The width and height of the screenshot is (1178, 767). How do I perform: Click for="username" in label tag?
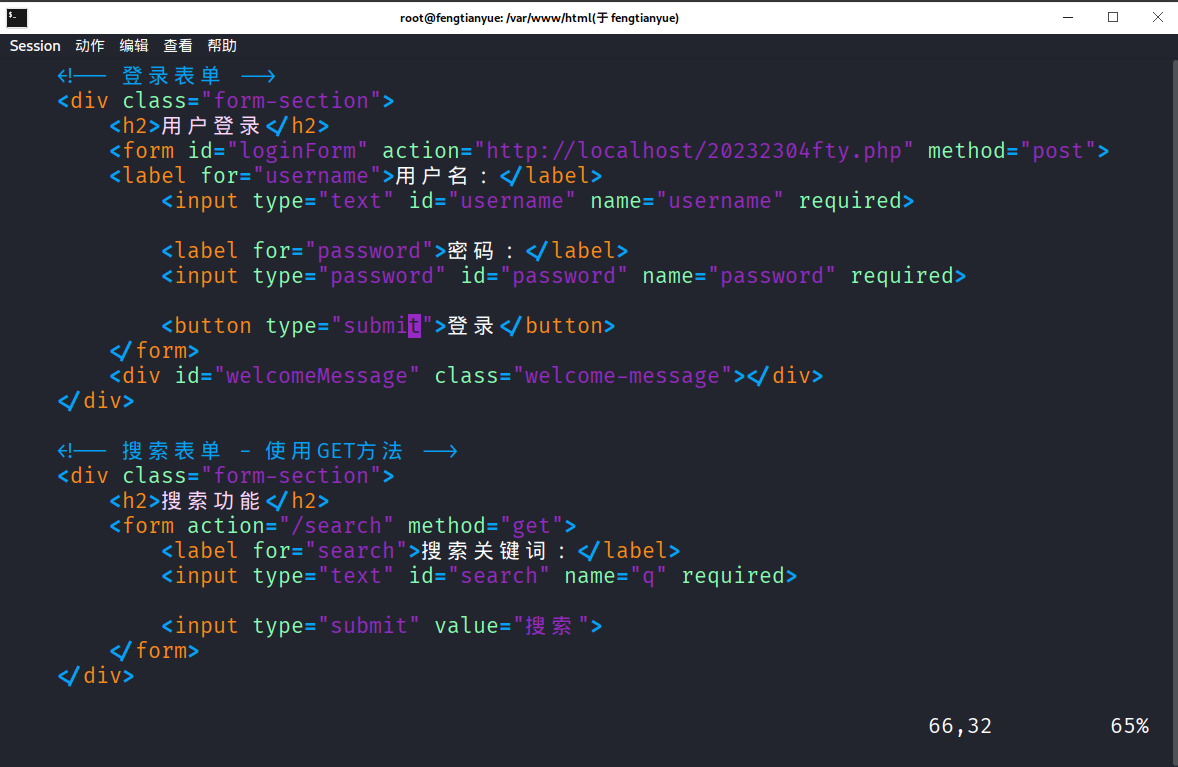tap(291, 176)
